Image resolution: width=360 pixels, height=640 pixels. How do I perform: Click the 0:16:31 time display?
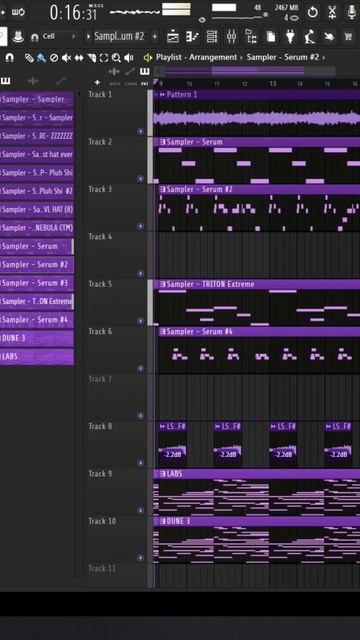pyautogui.click(x=73, y=13)
